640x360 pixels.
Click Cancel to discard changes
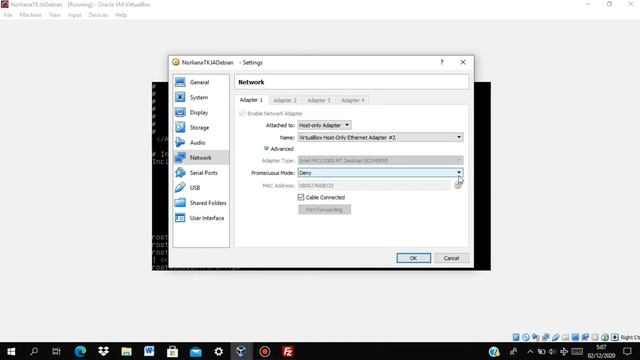point(451,258)
